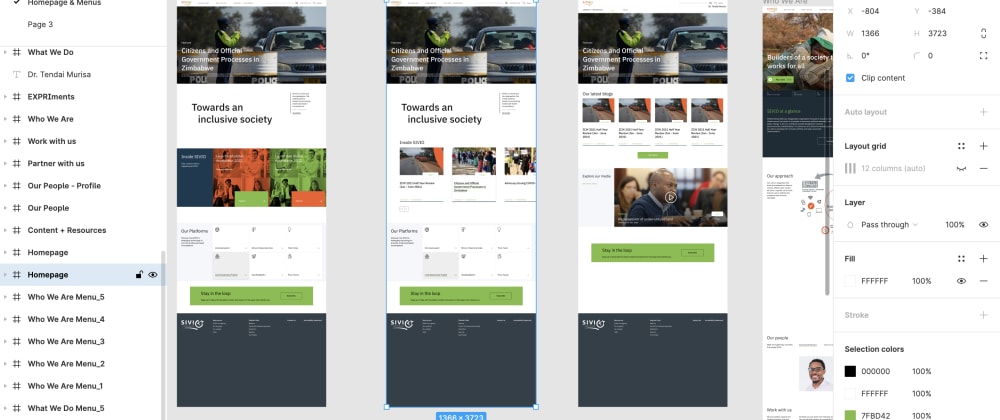This screenshot has width=1000, height=420.
Task: Open FFFFFF swatch in Fill section
Action: click(x=850, y=281)
